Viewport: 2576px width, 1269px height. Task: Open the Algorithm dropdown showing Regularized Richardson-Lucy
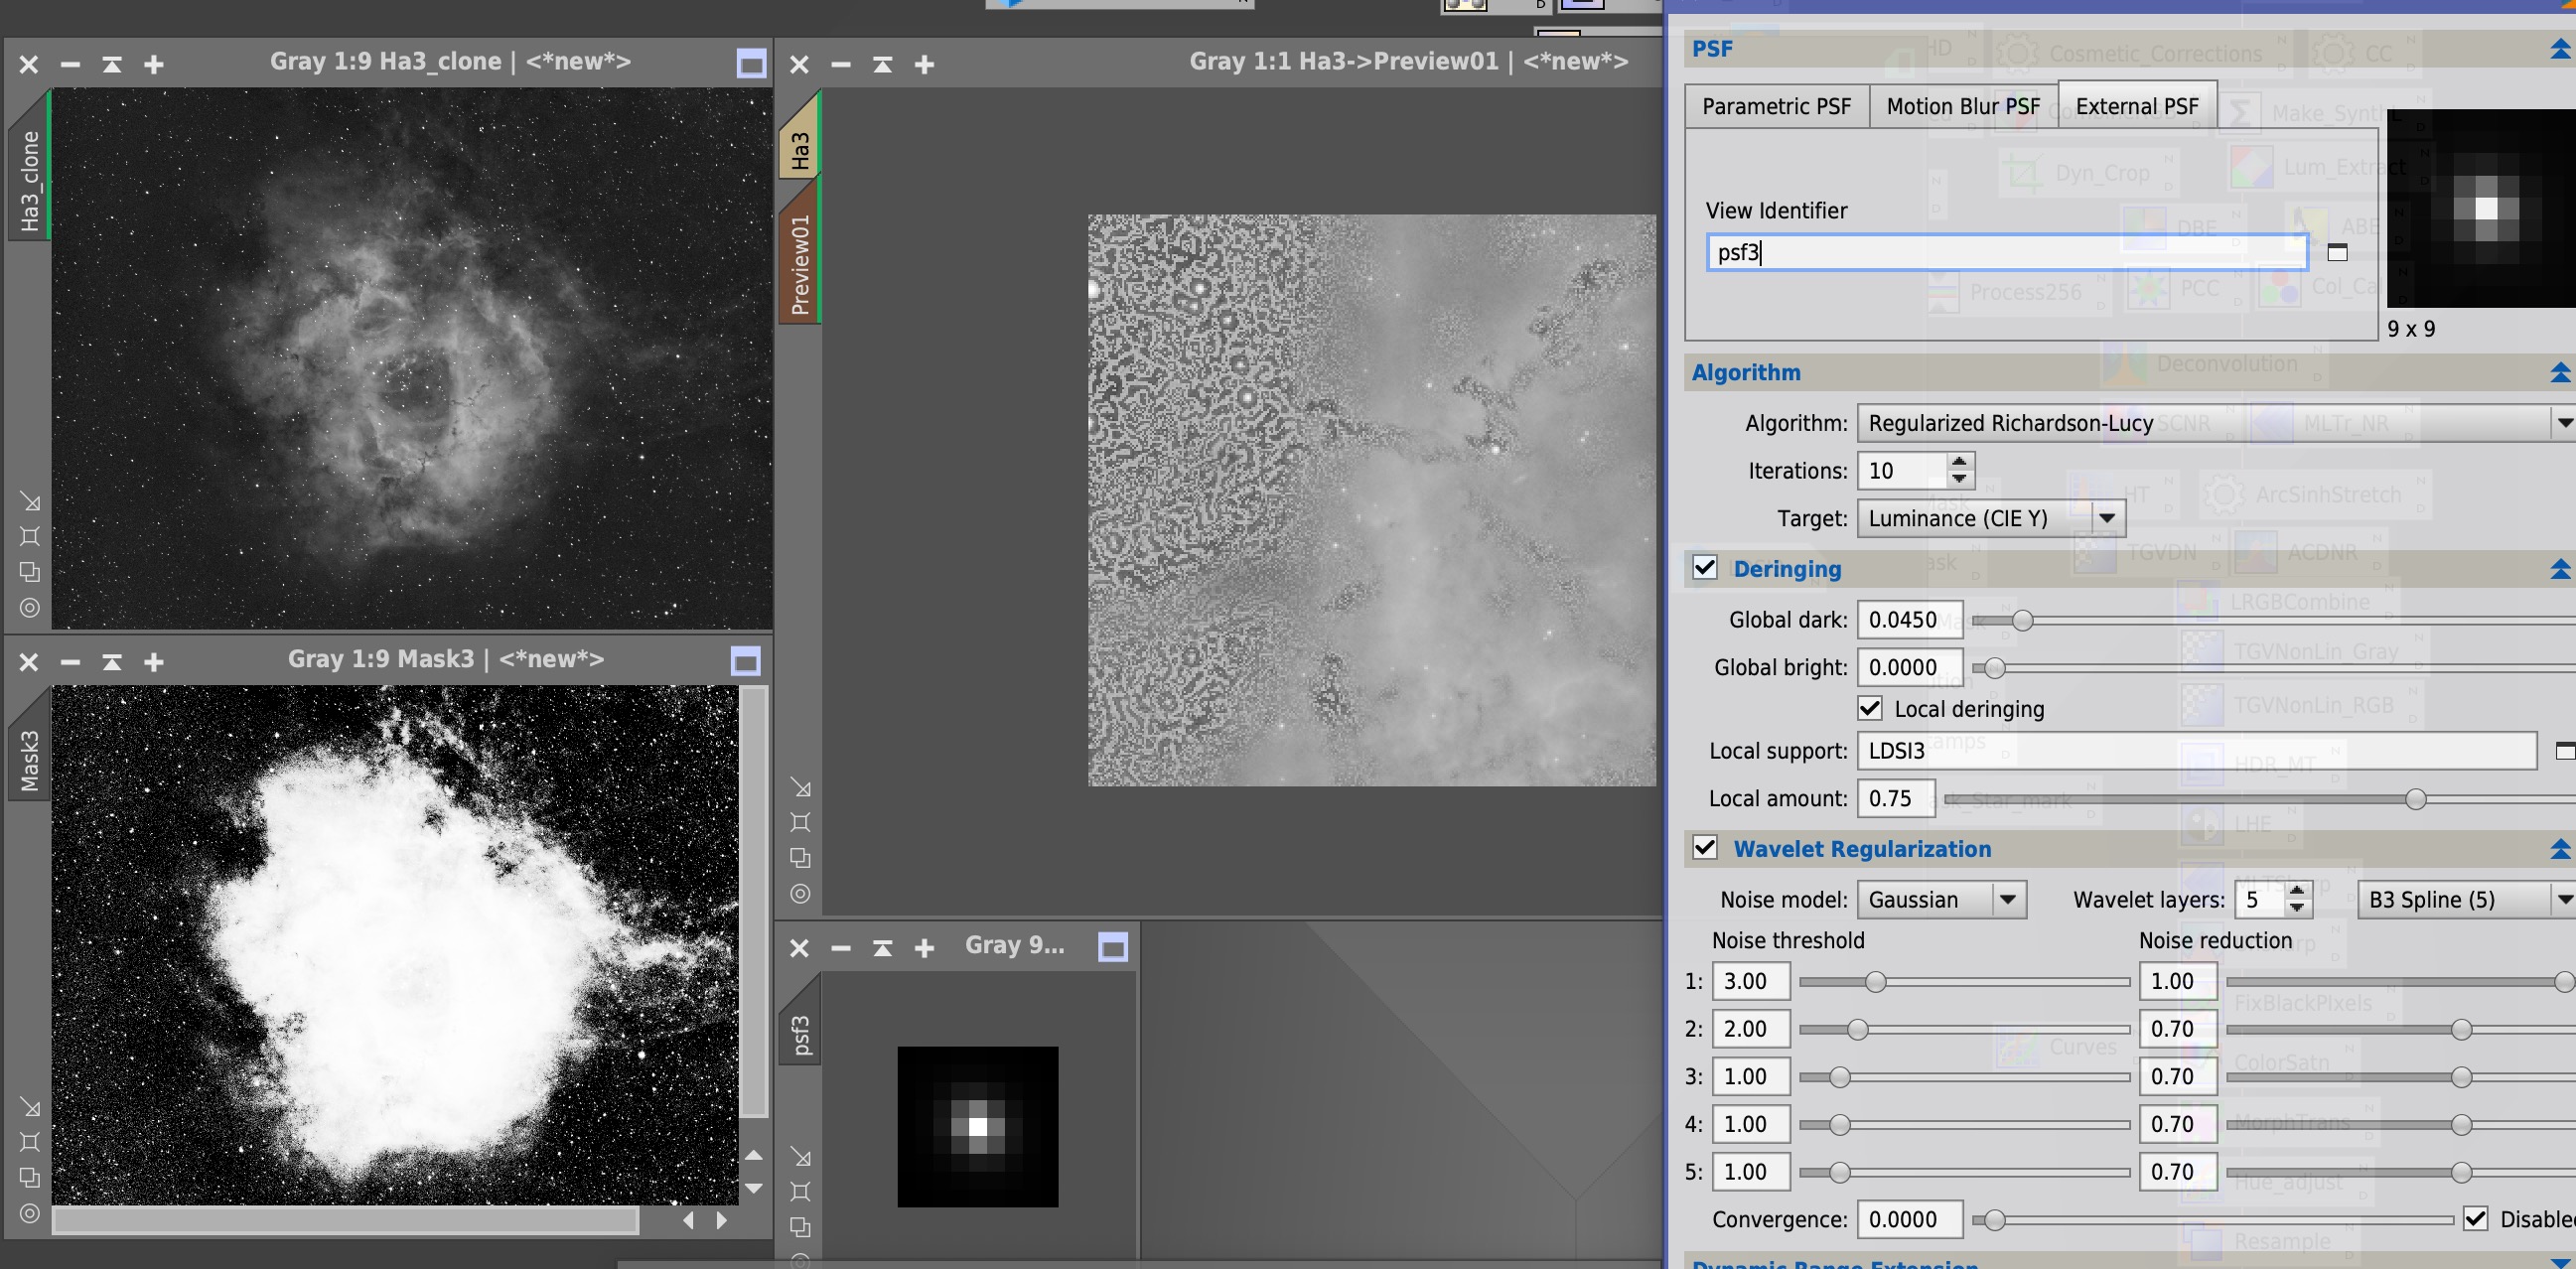[2215, 423]
